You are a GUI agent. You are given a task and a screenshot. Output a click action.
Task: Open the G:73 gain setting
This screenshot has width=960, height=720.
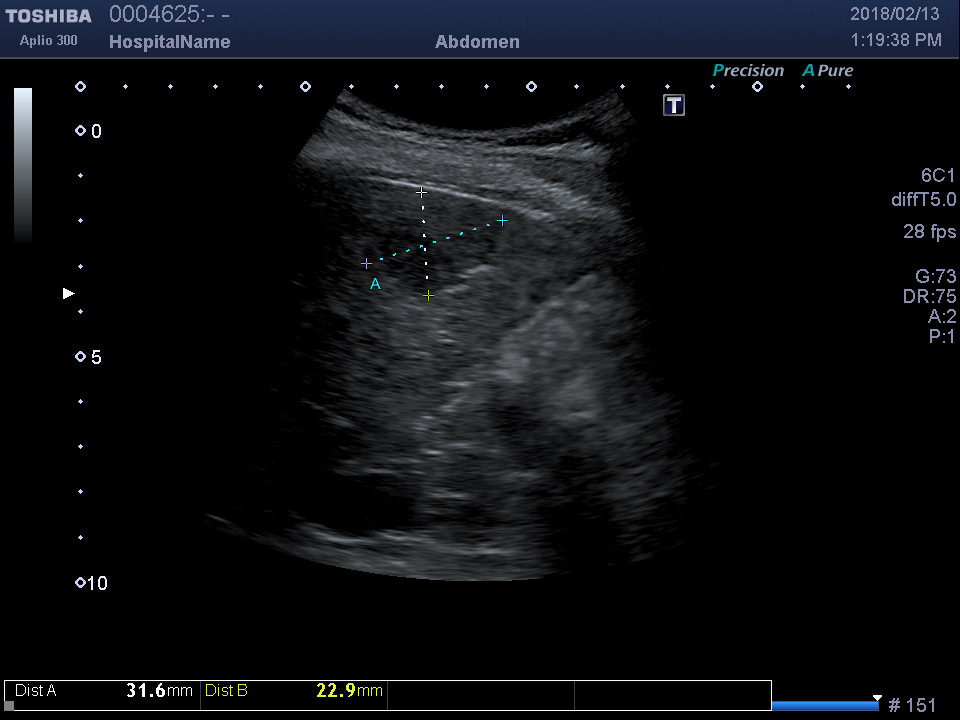[x=935, y=277]
